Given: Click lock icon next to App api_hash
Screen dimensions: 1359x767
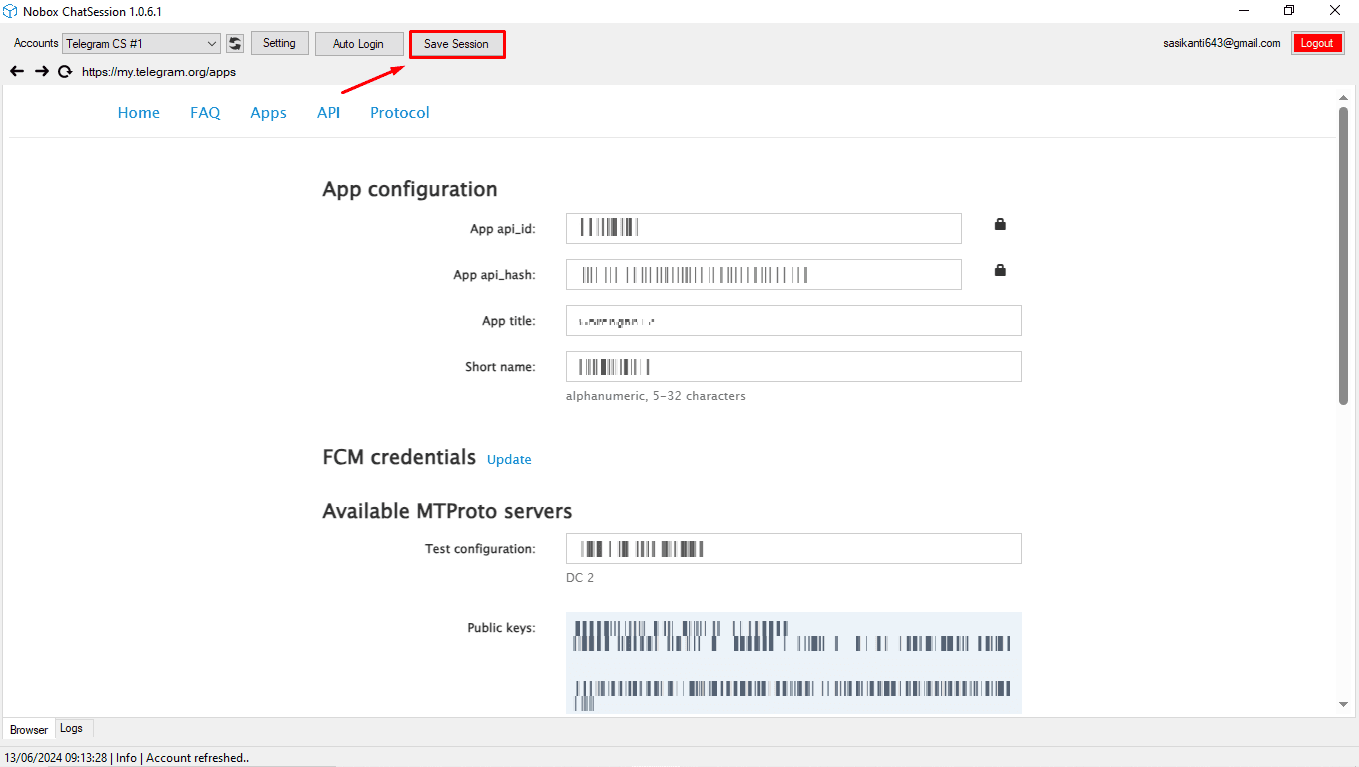Looking at the screenshot, I should [x=1000, y=270].
